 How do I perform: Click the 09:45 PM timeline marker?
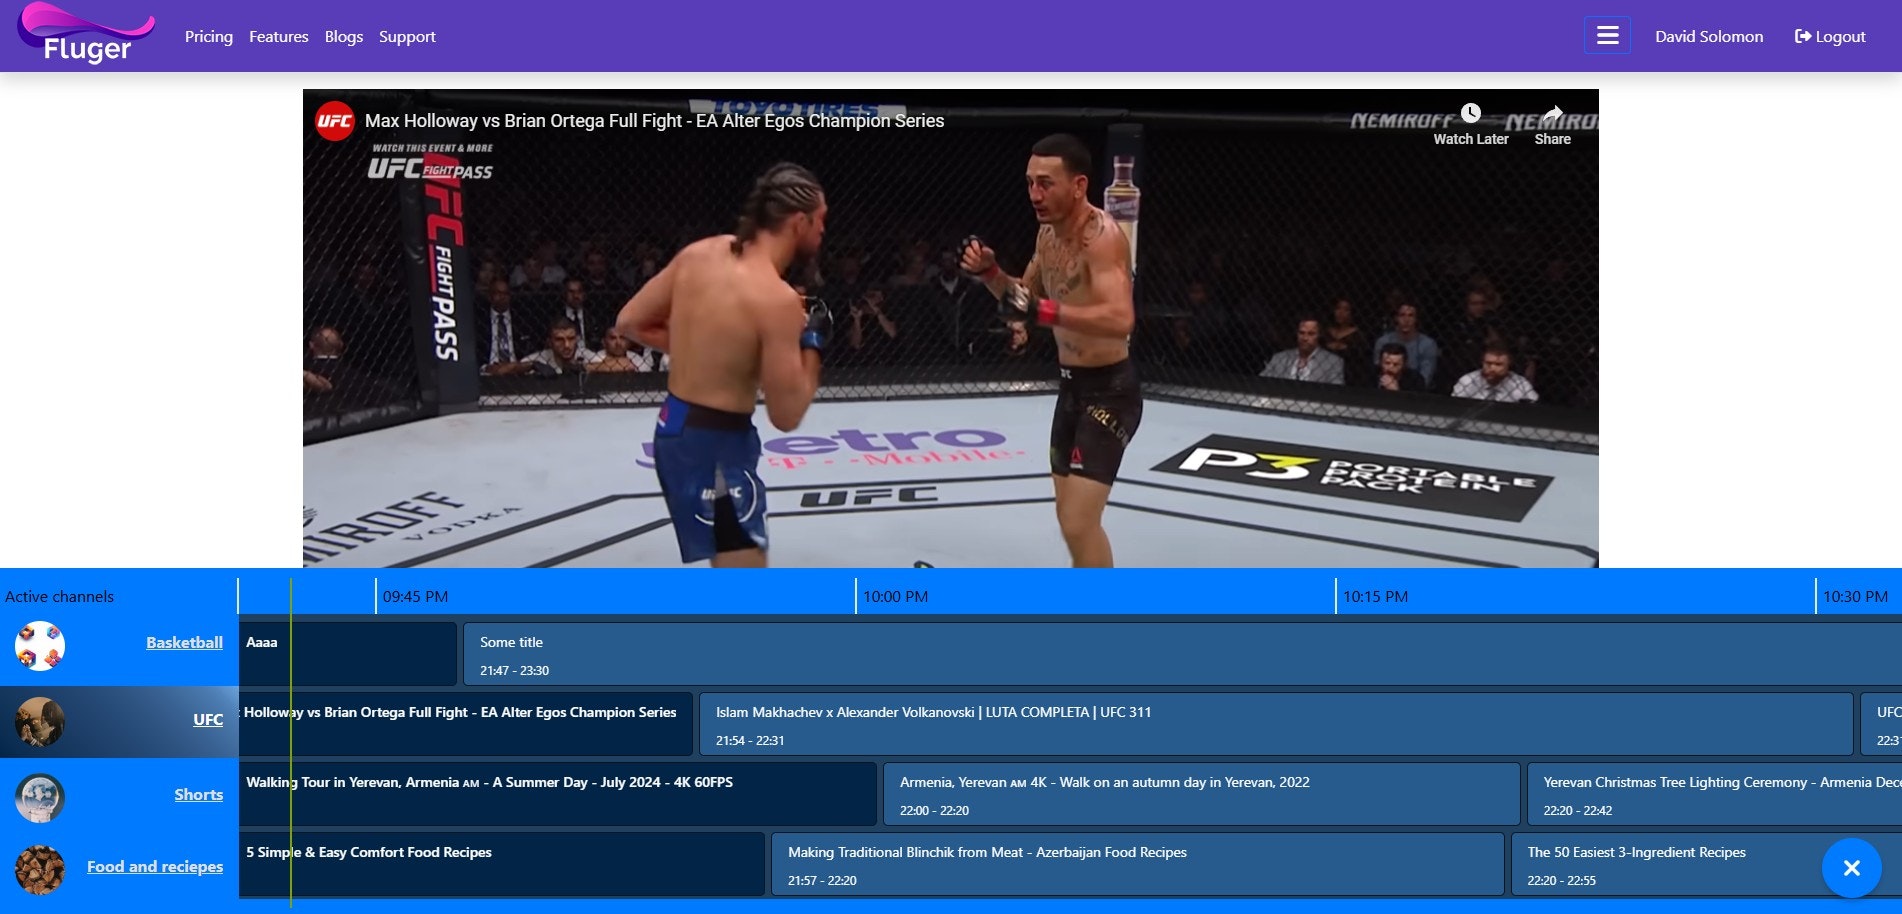[415, 596]
